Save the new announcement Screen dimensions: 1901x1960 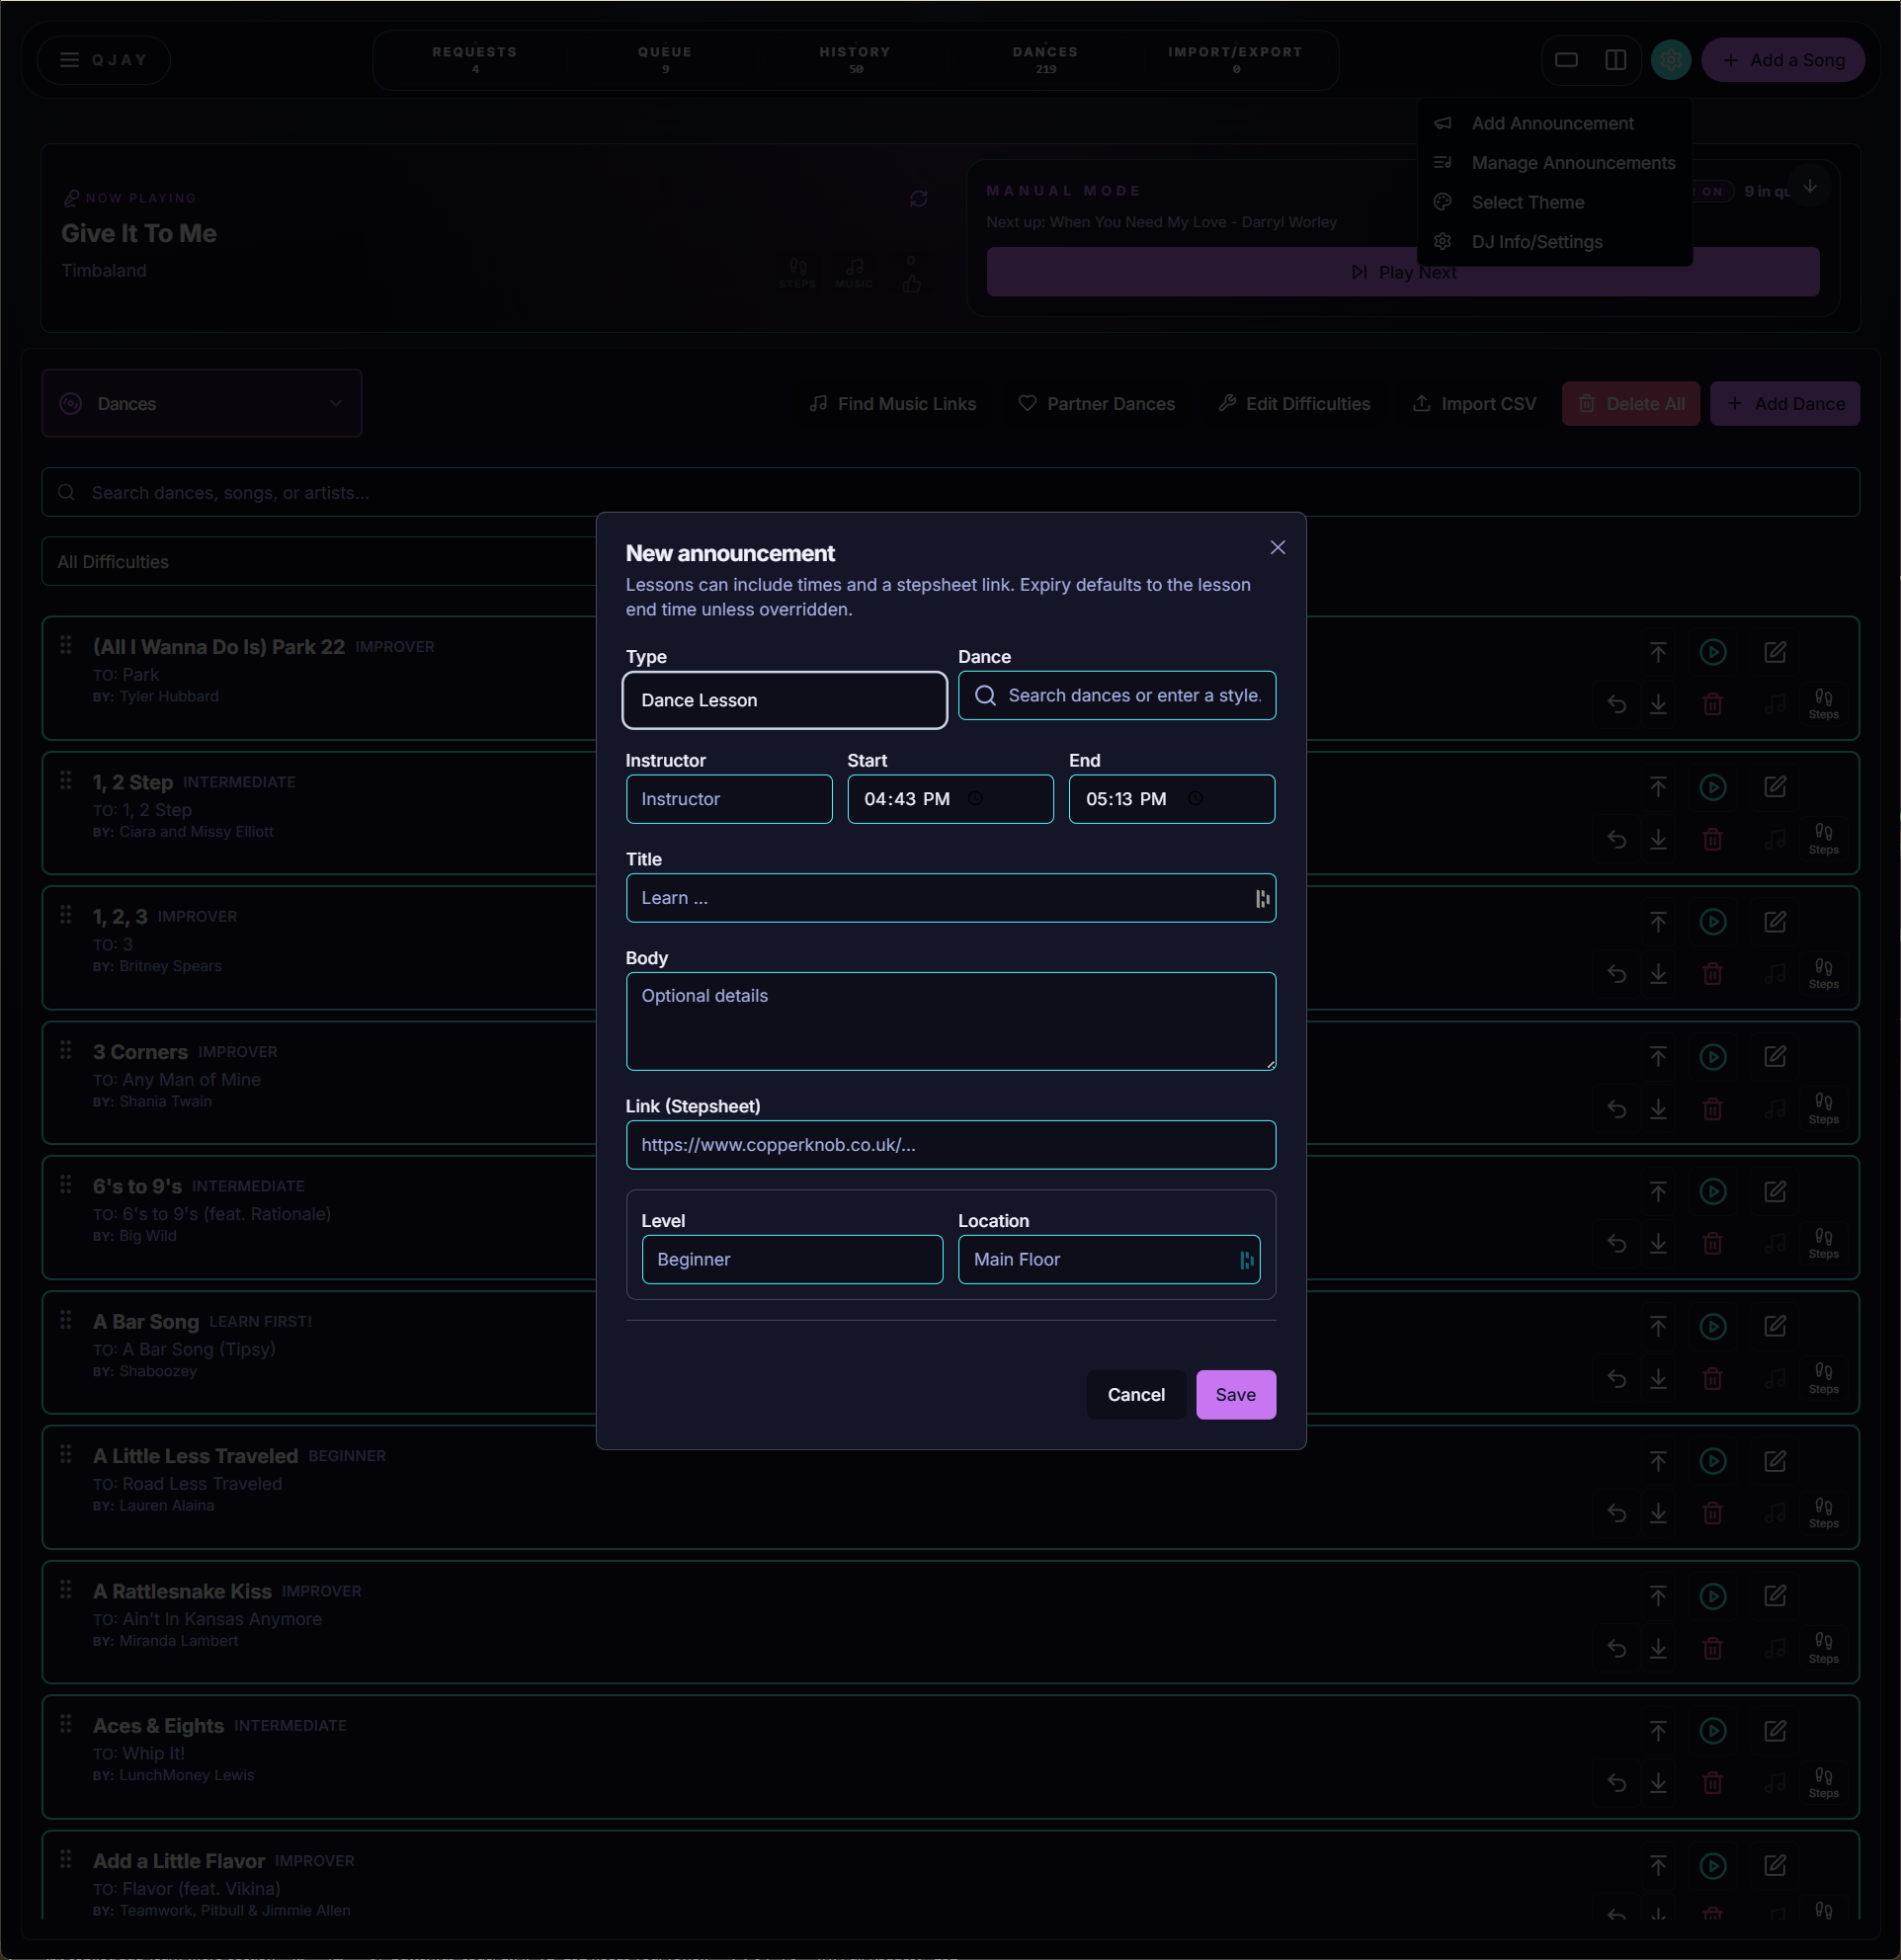[1236, 1394]
